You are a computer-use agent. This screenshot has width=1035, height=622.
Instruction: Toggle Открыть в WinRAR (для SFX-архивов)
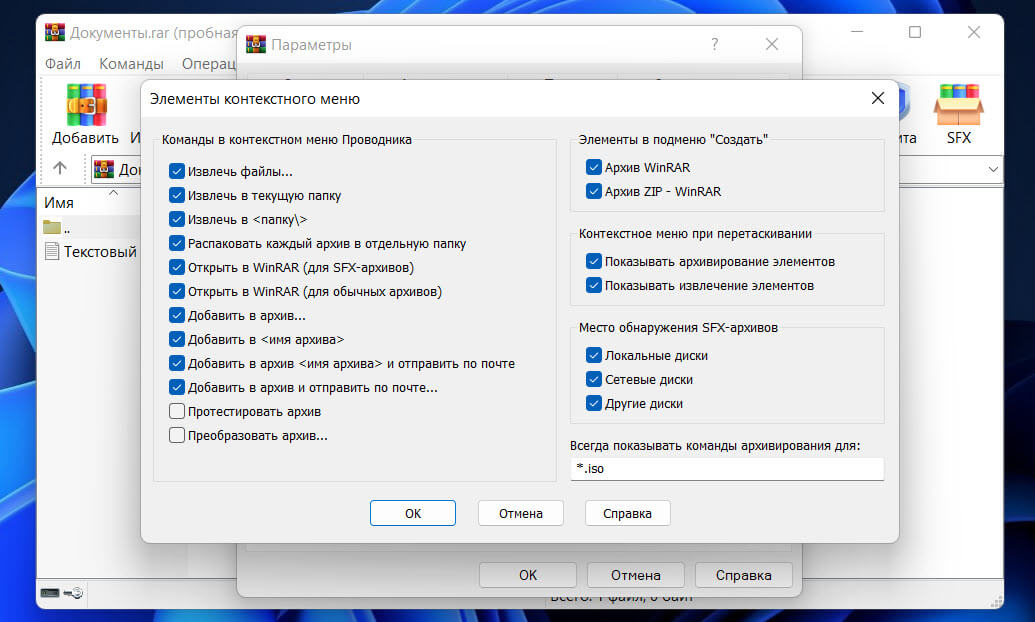click(176, 267)
